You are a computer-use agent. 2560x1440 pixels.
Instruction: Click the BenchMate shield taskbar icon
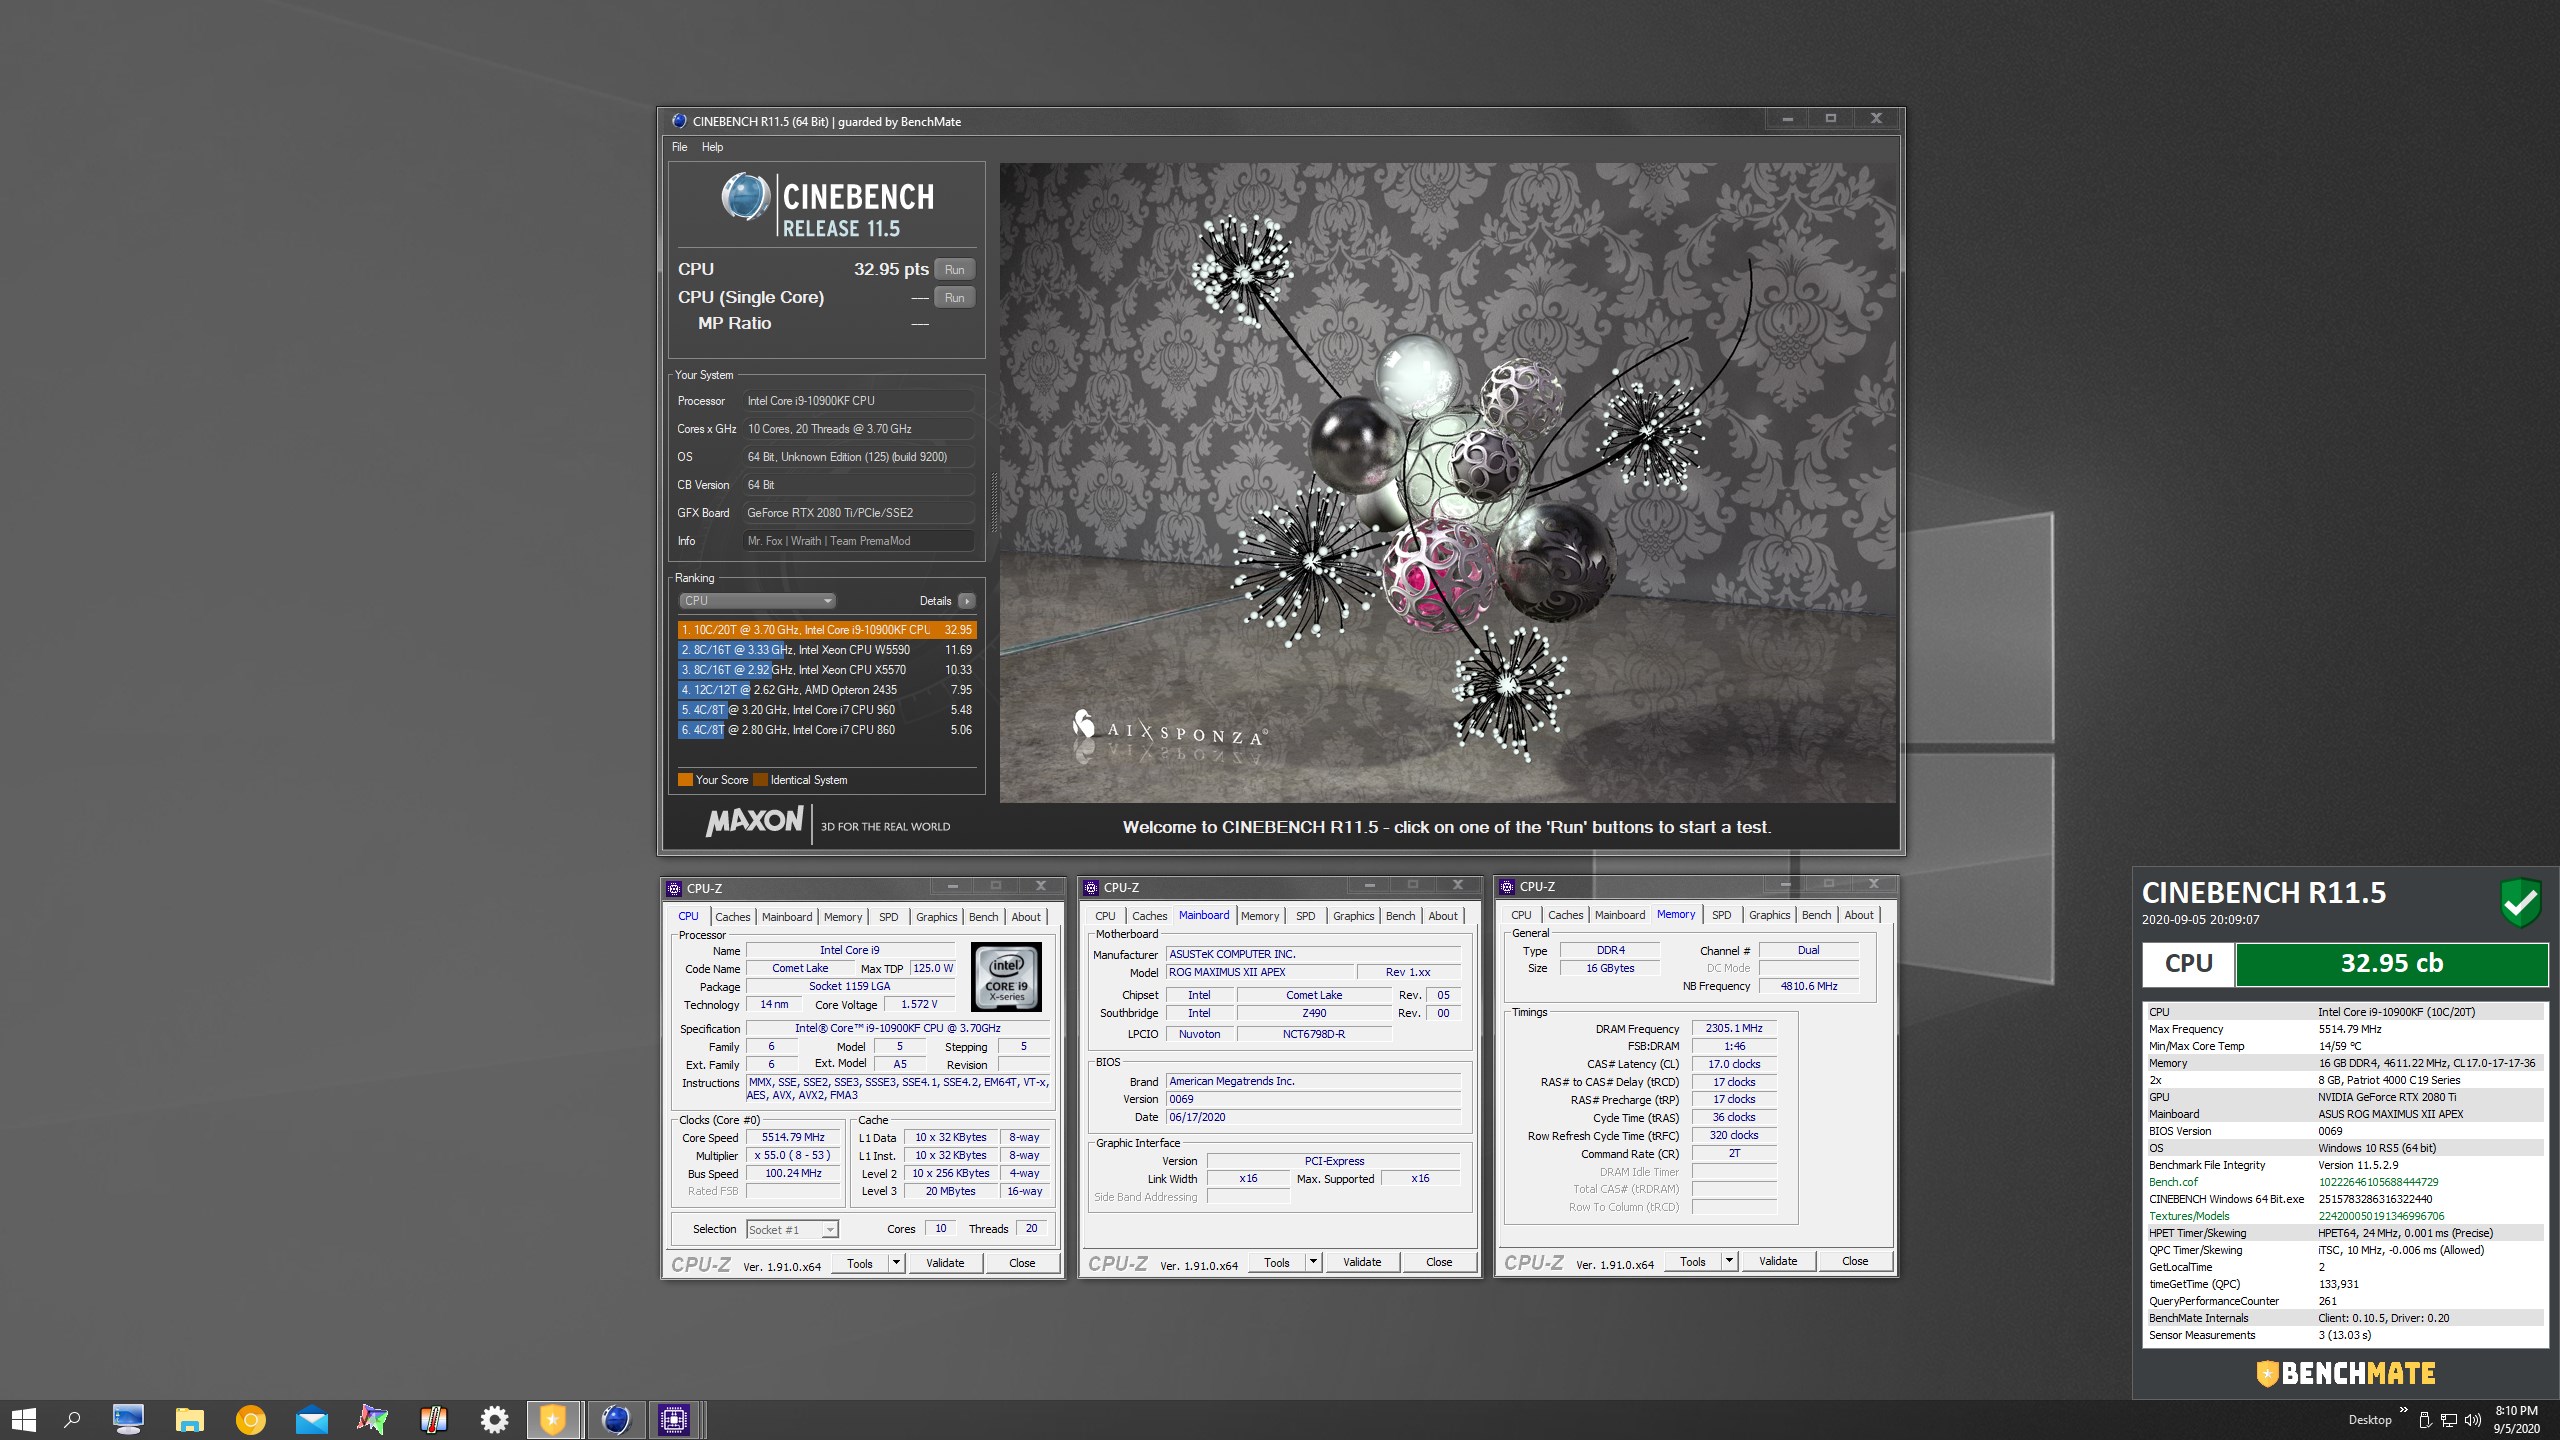pos(553,1419)
